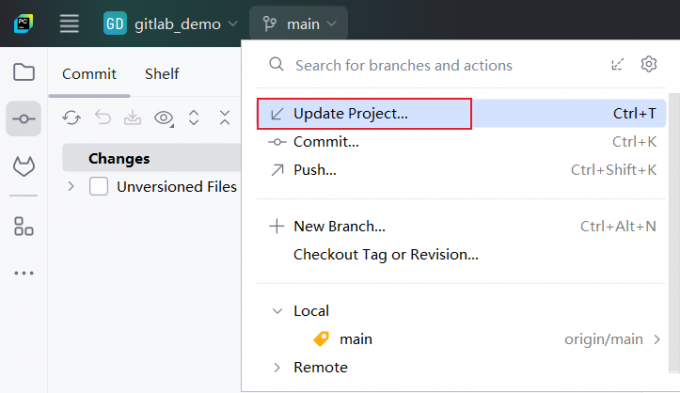Expand the Unversioned Files node
The height and width of the screenshot is (393, 680).
tap(71, 187)
